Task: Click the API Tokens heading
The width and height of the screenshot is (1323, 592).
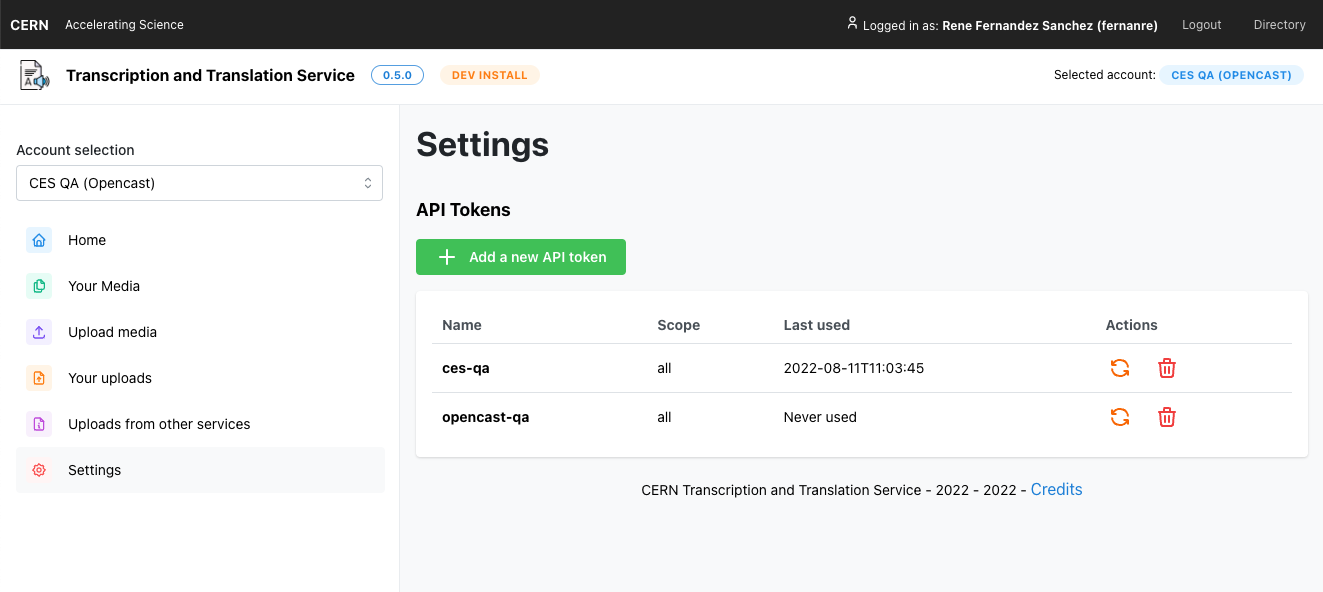Action: tap(463, 210)
